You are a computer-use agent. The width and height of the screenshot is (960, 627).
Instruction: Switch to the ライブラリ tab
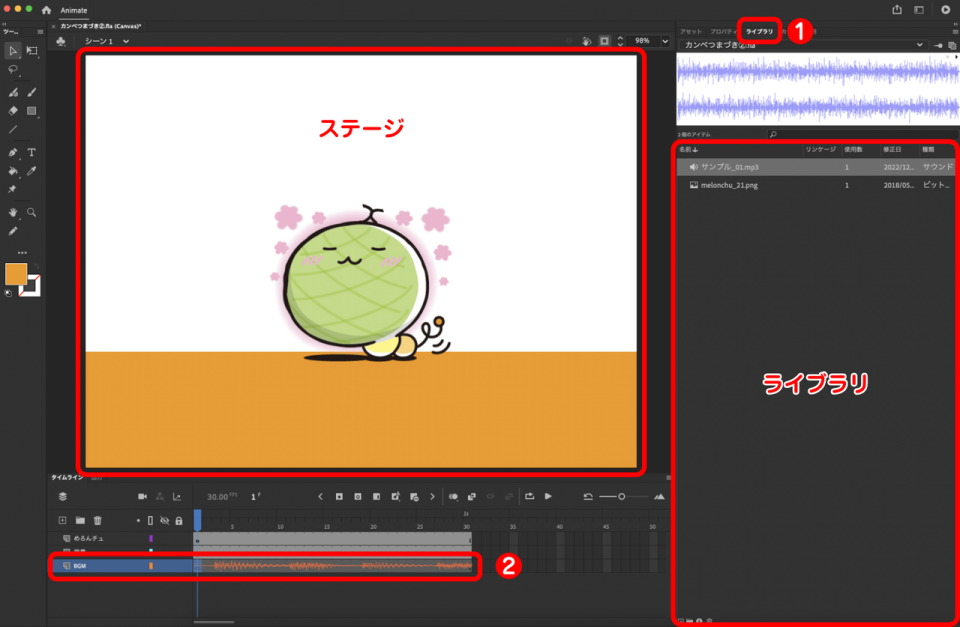[x=759, y=31]
